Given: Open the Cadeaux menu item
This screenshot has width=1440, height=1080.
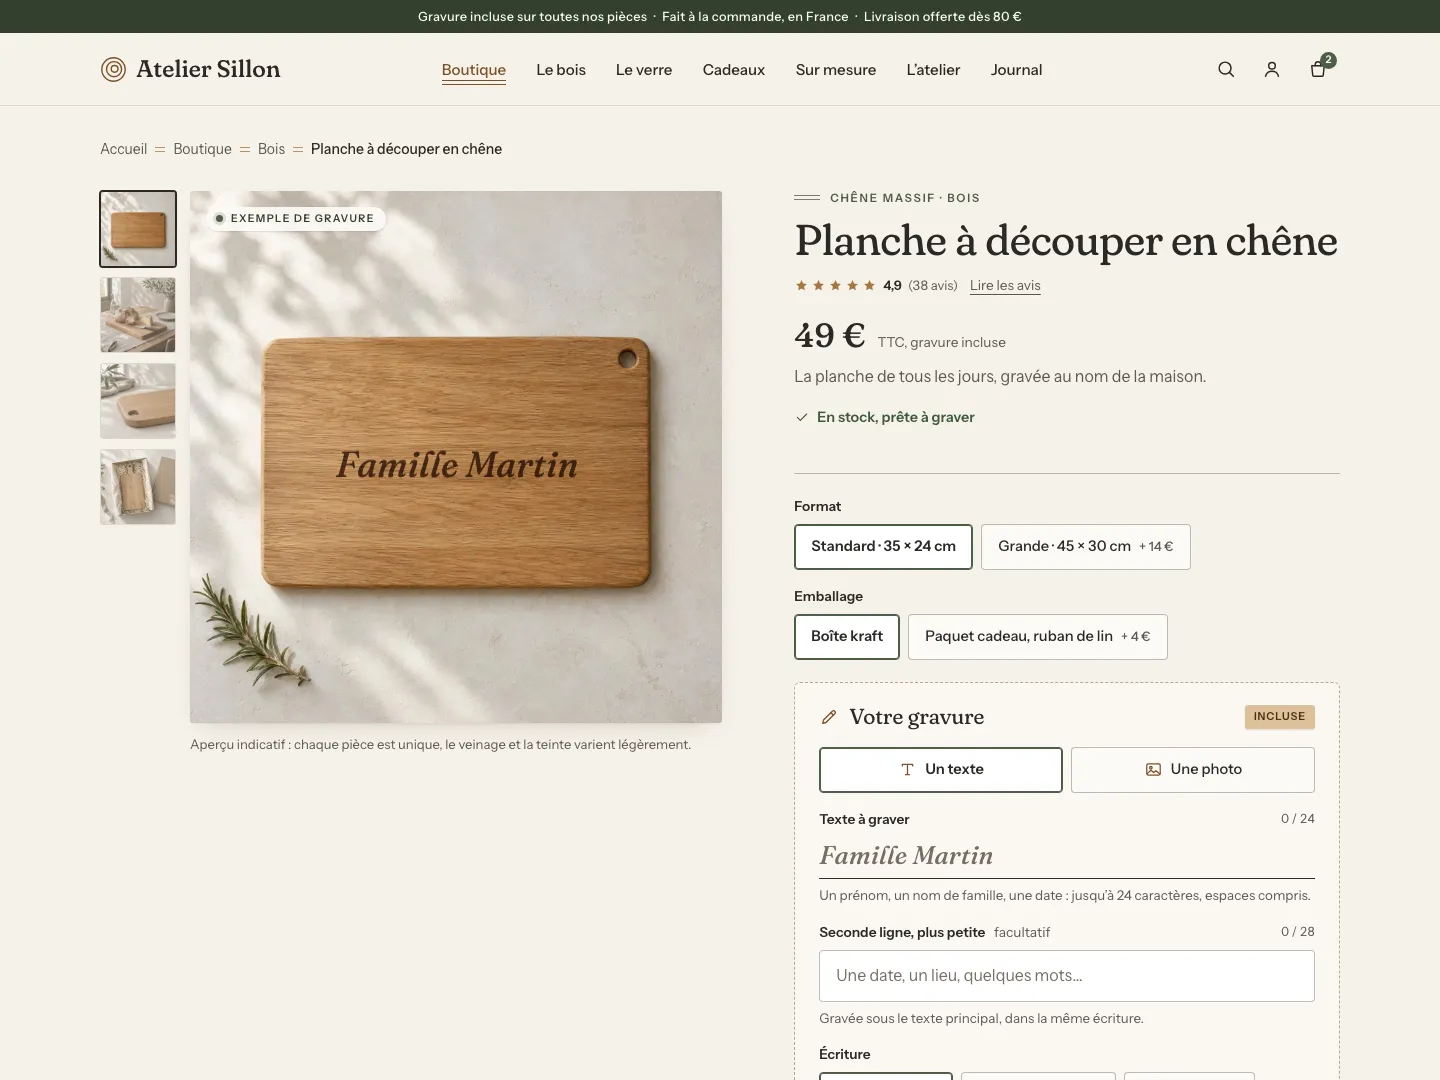Looking at the screenshot, I should point(734,70).
